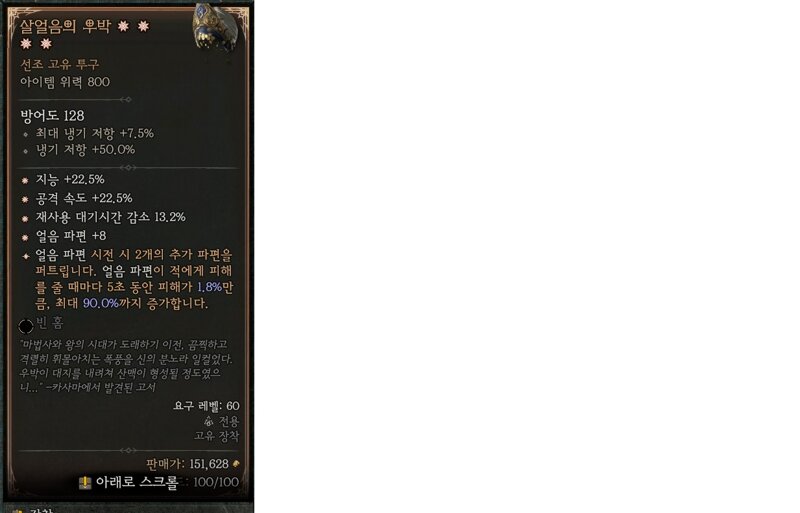Click the bullet star beside 지능 +22.5%

click(25, 180)
